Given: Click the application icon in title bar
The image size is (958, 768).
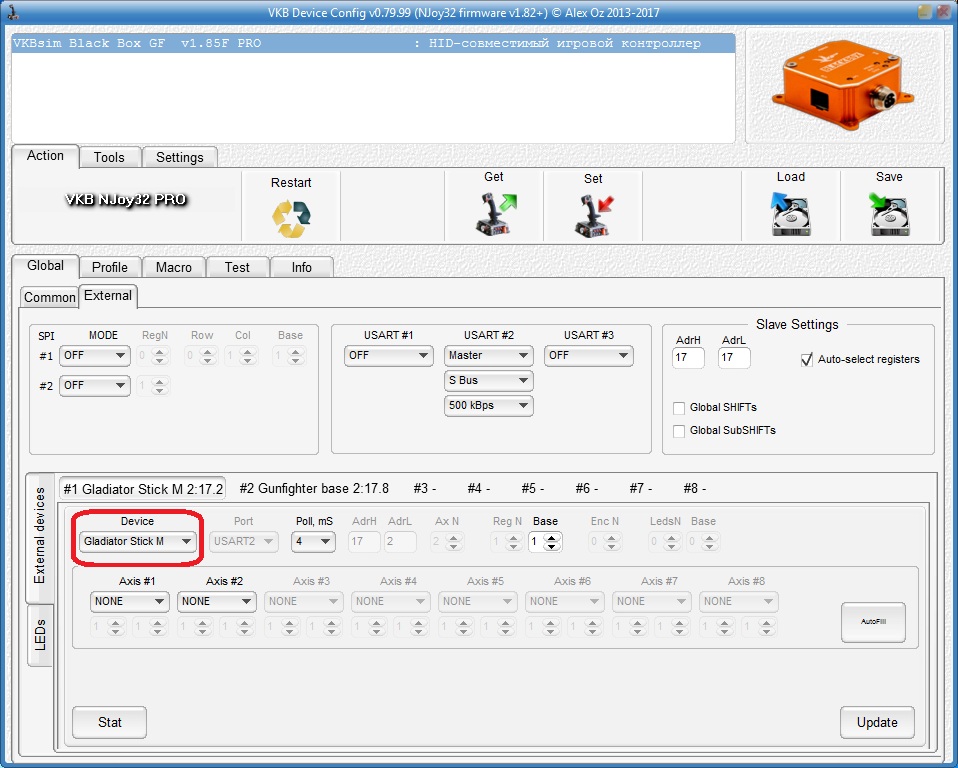Looking at the screenshot, I should (x=11, y=12).
